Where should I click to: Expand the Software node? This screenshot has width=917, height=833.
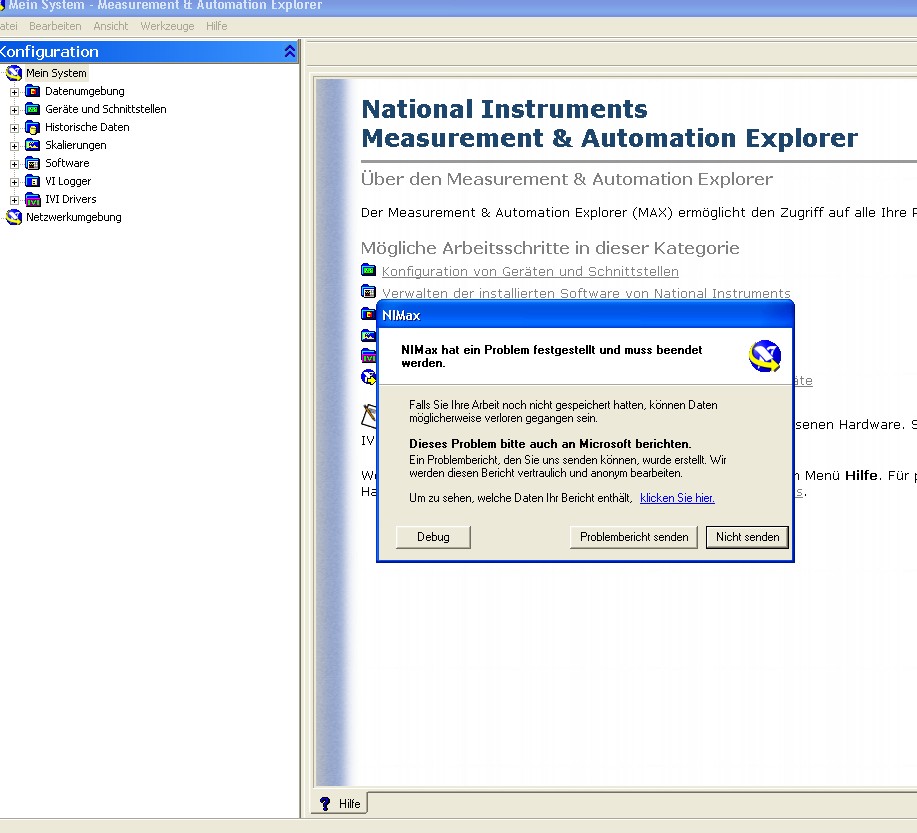(14, 164)
